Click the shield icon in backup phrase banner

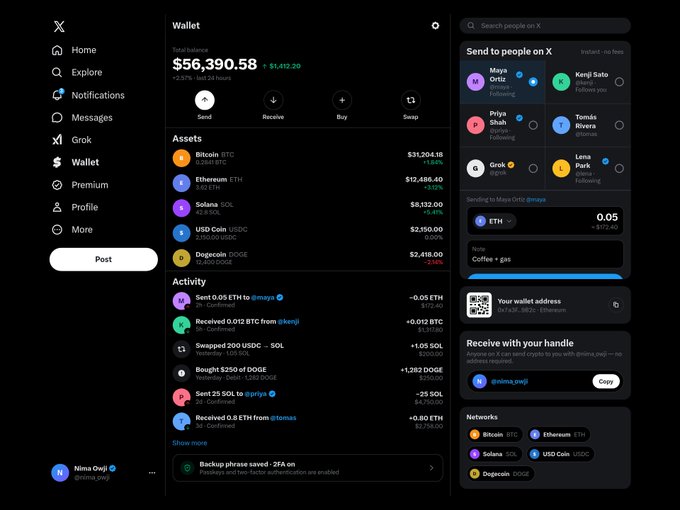pyautogui.click(x=187, y=468)
